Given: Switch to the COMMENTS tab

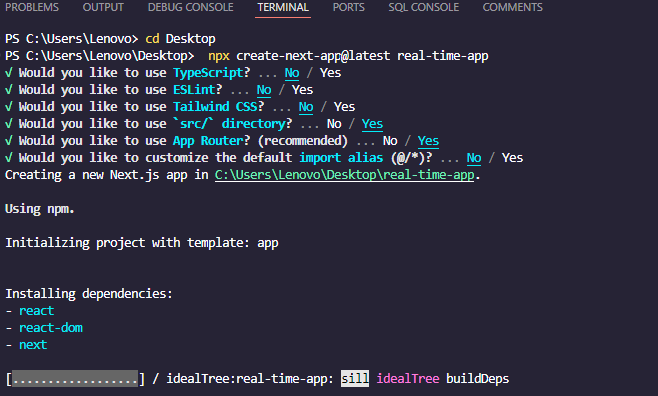Looking at the screenshot, I should (x=512, y=8).
